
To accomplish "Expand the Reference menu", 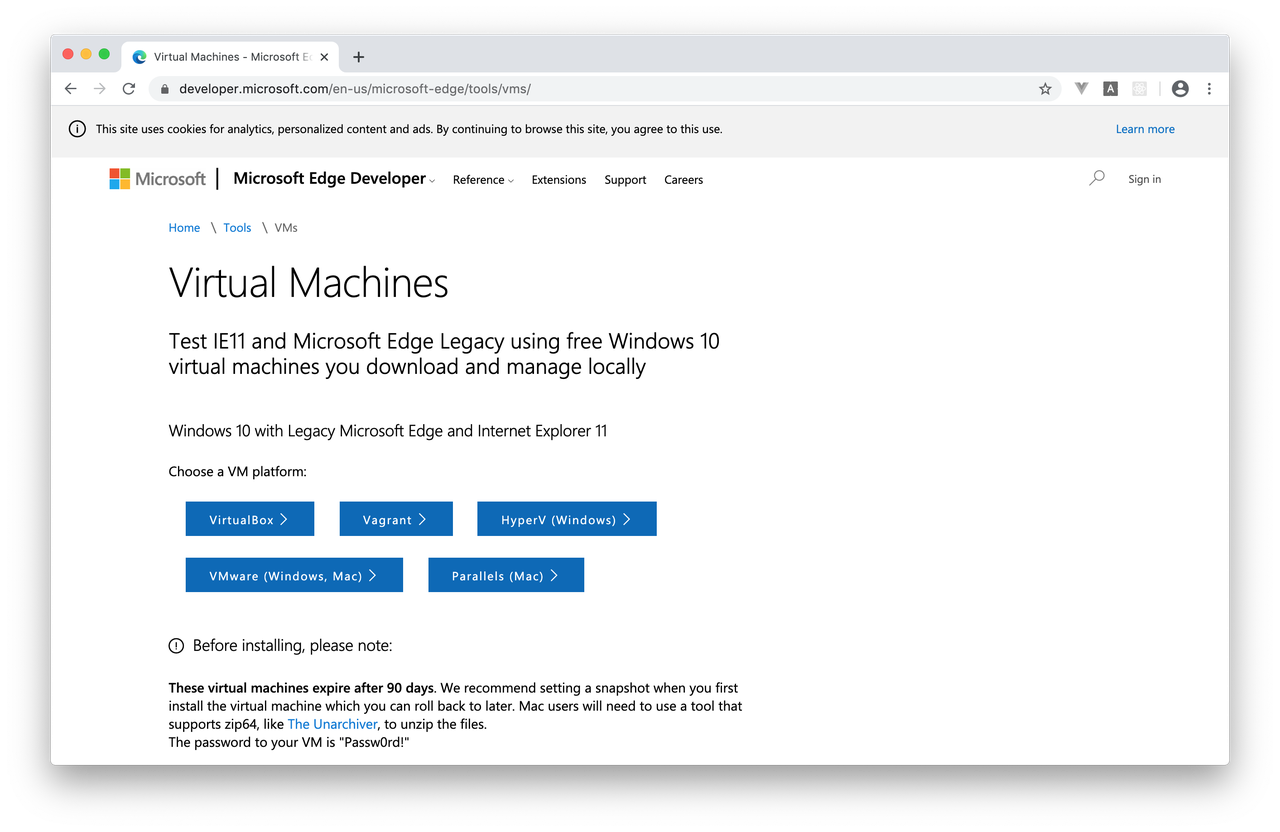I will pos(483,180).
